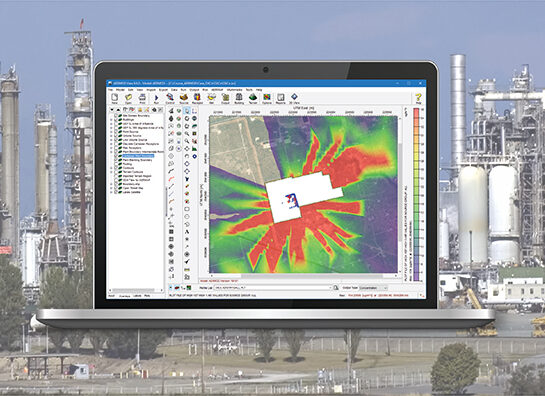Click the New project toolbar icon

coord(114,98)
